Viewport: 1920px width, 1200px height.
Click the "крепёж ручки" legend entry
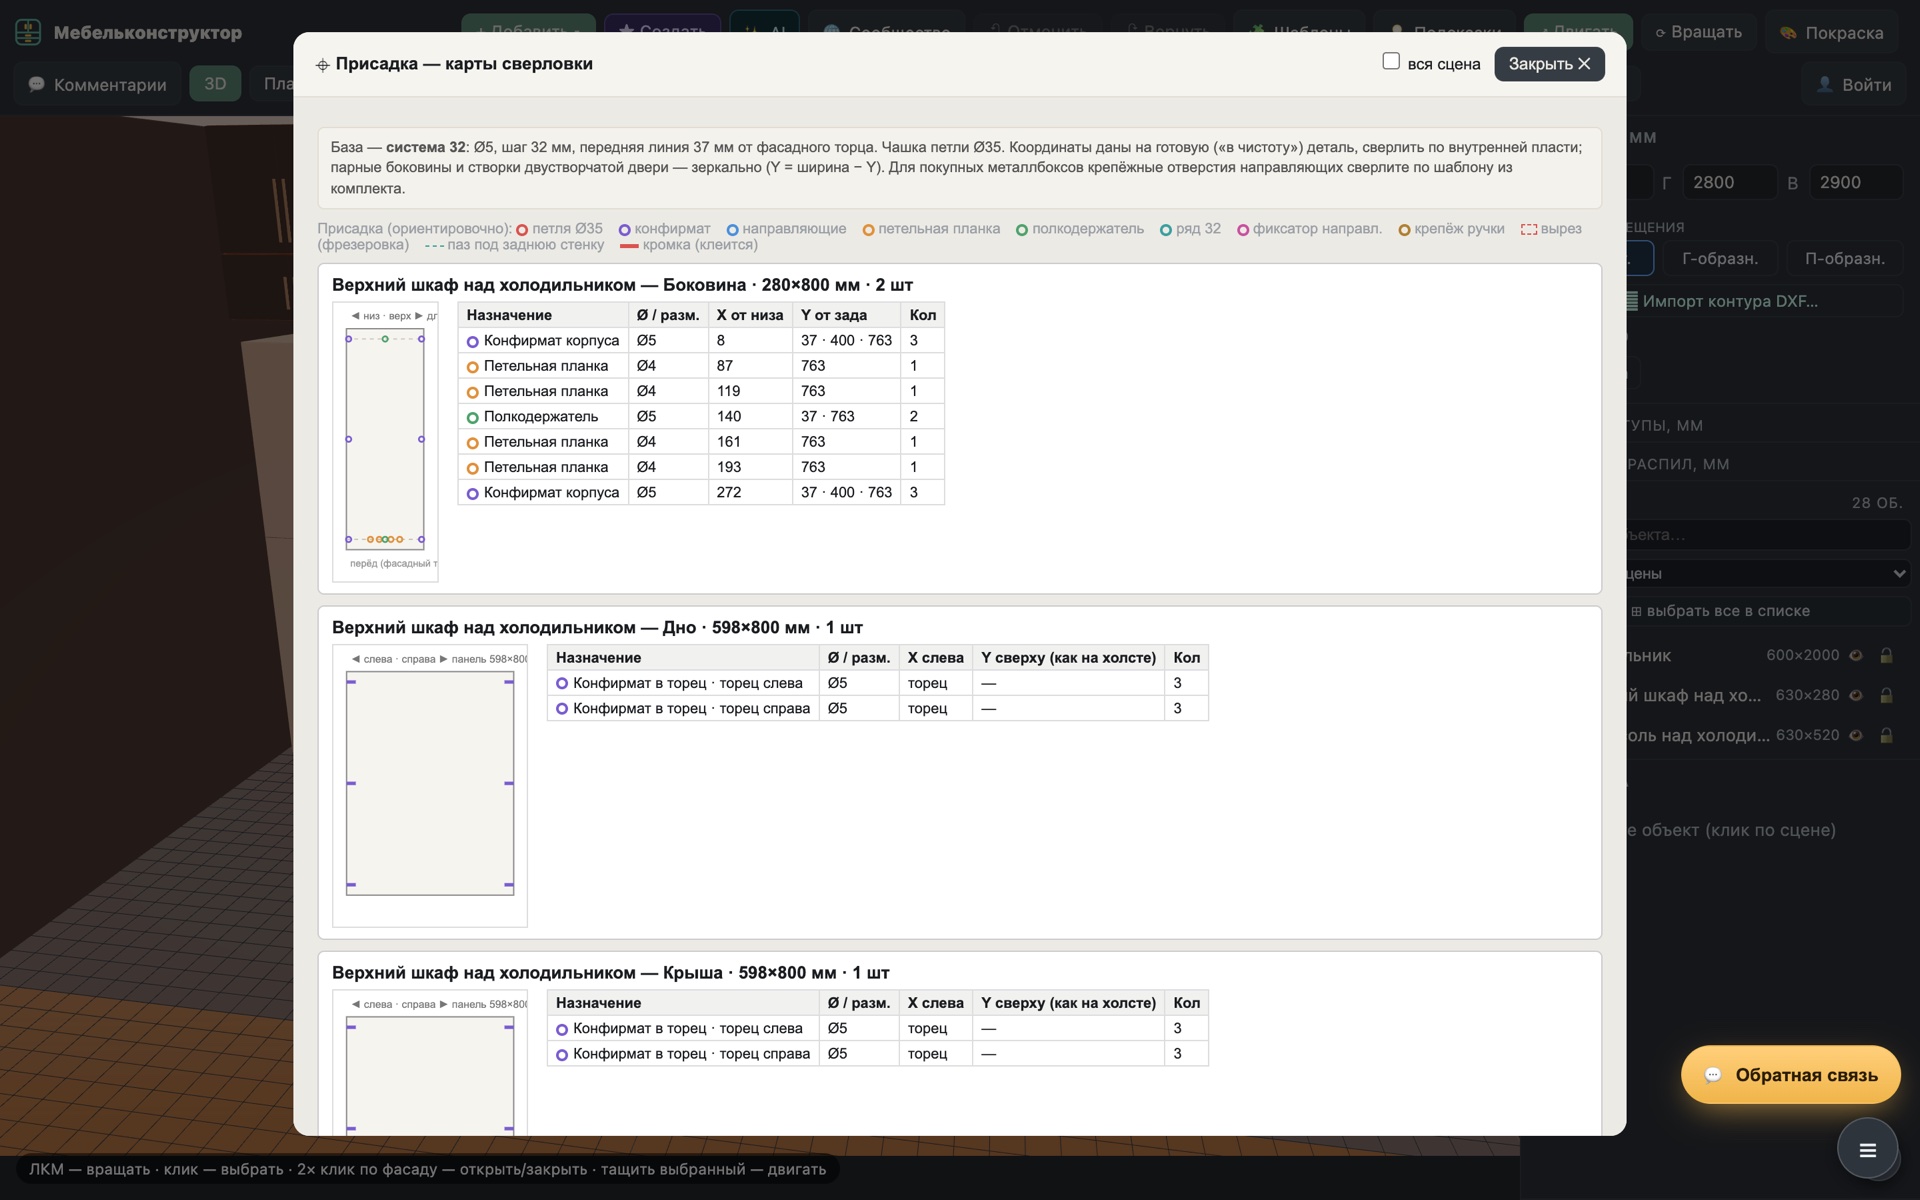pos(1451,229)
